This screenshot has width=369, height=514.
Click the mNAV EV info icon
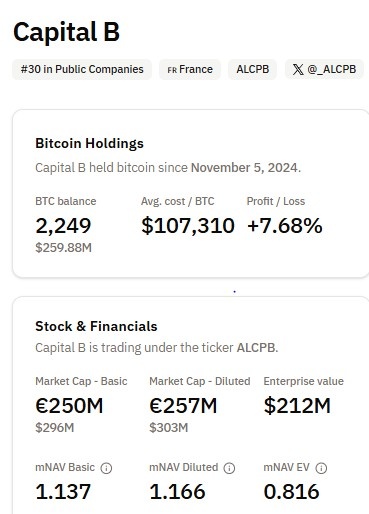[x=321, y=468]
